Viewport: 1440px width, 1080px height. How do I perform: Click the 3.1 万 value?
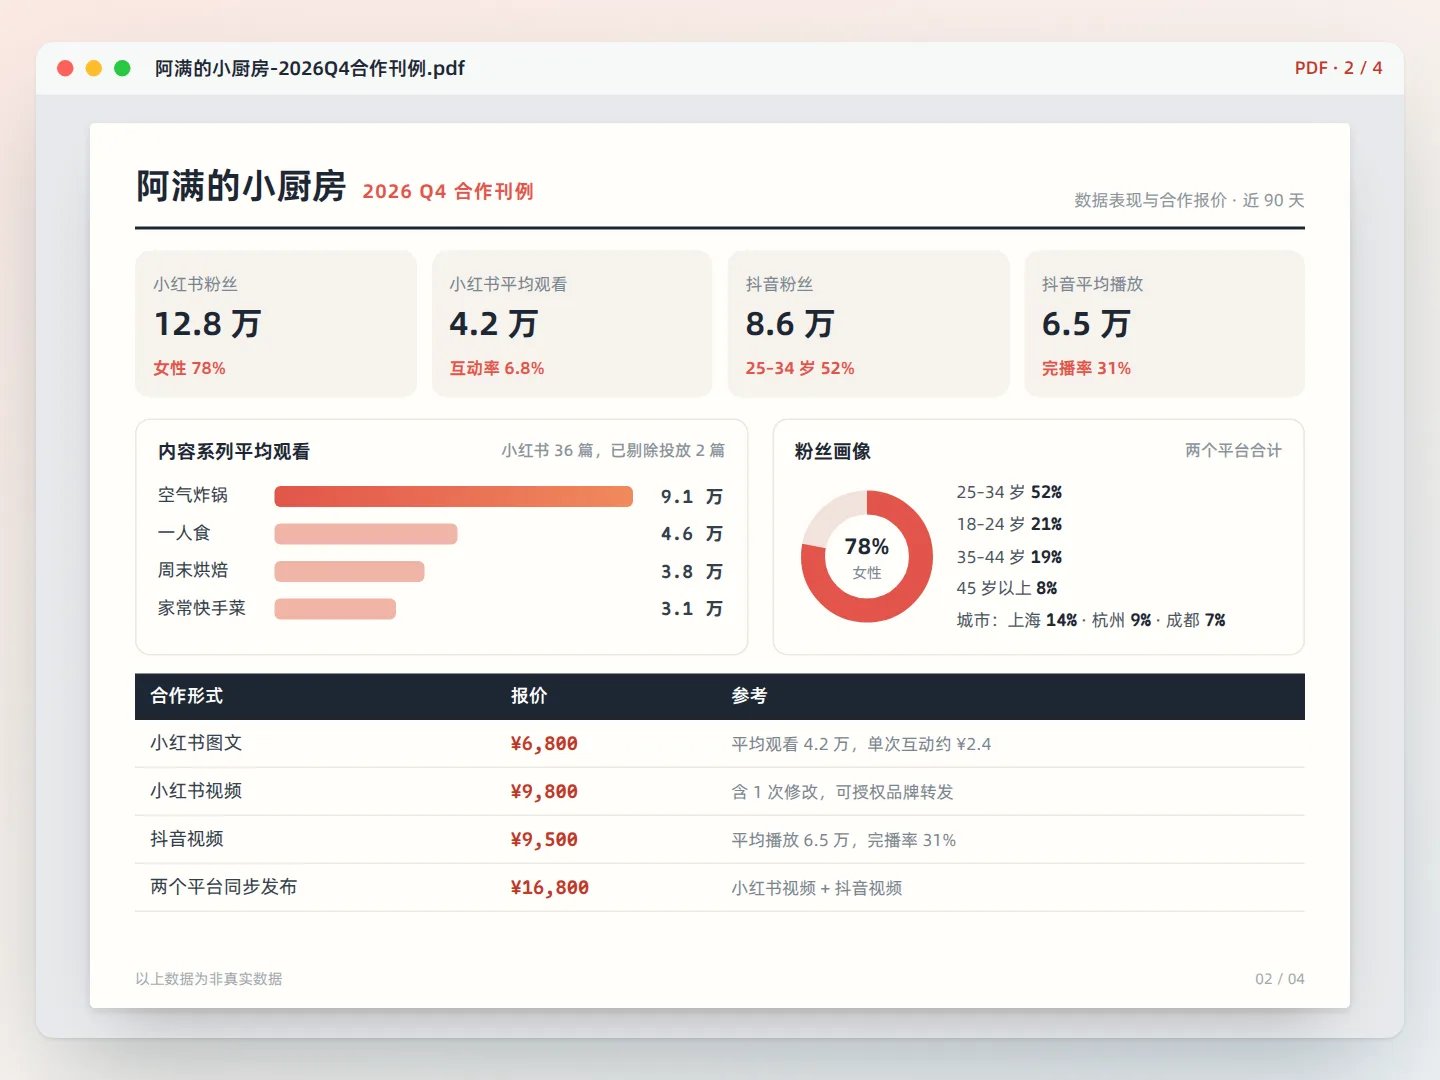coord(692,609)
